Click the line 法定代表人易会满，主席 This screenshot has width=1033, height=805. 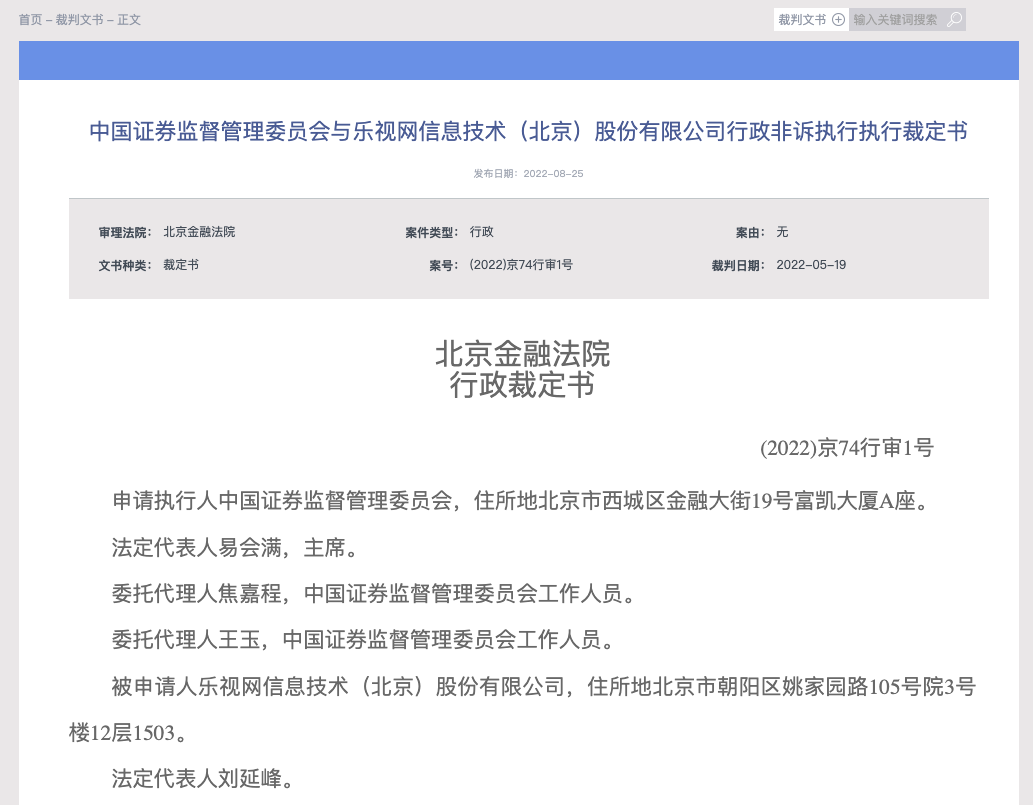[235, 547]
